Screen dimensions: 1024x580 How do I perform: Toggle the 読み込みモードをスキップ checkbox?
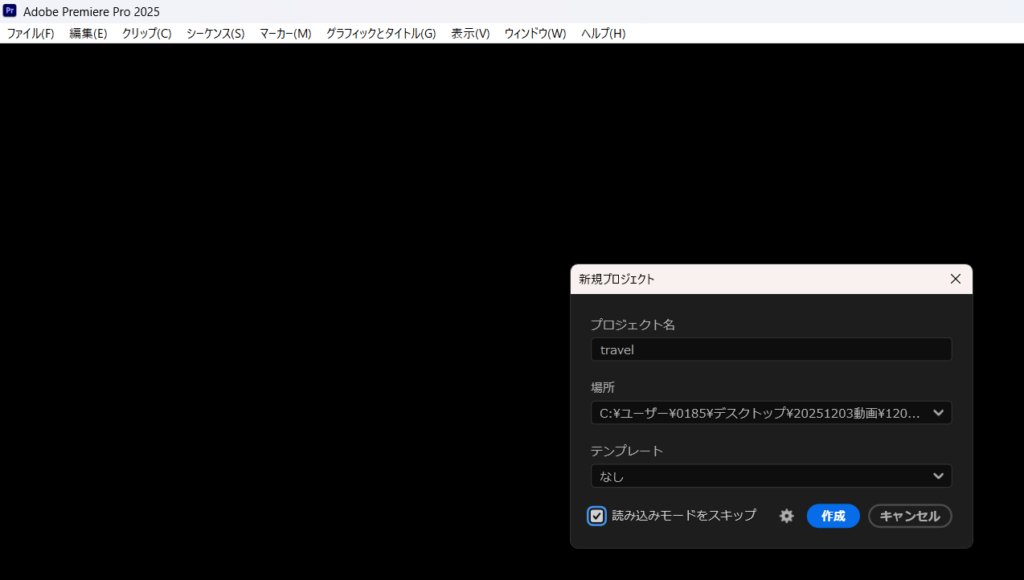click(x=597, y=516)
